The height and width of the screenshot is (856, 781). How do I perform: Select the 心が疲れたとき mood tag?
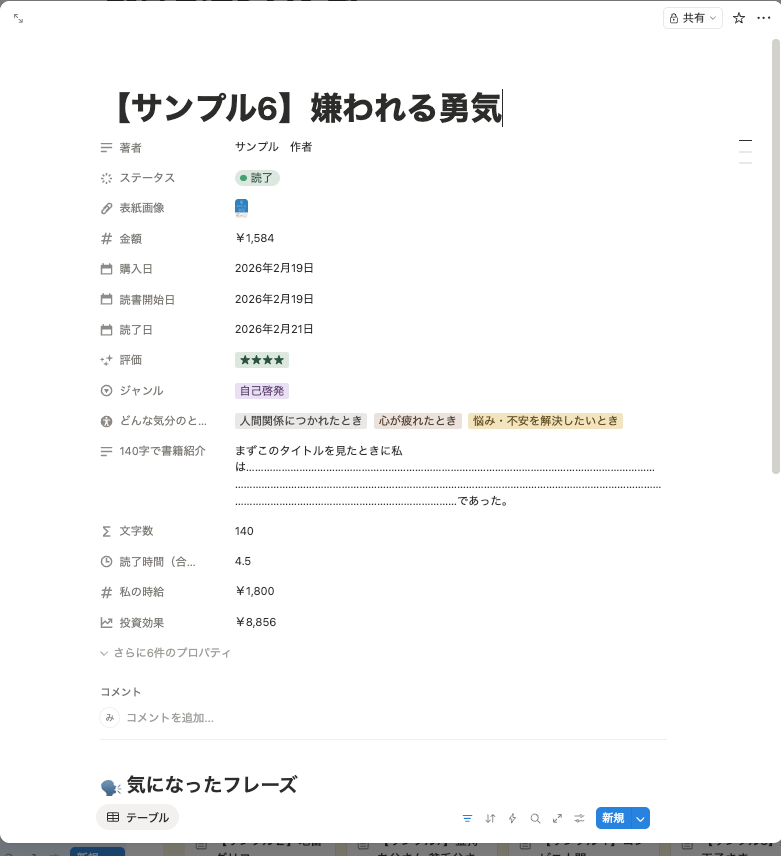[417, 421]
